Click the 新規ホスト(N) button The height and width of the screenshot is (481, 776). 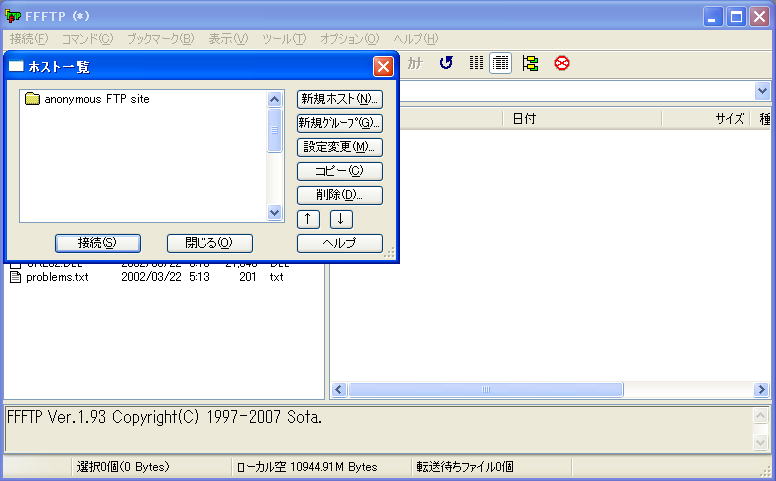(340, 99)
